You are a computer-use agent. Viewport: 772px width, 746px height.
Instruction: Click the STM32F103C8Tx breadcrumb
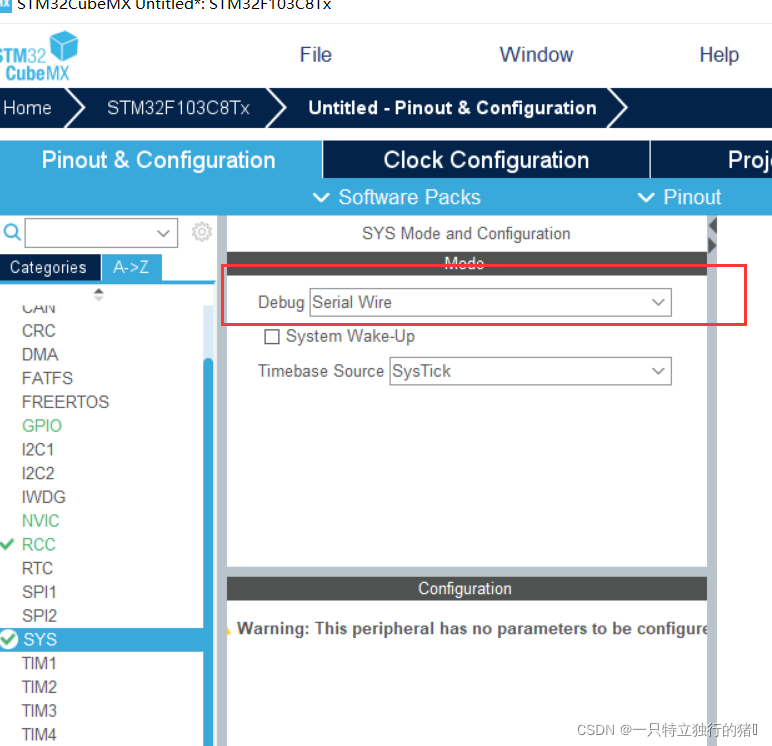click(x=178, y=108)
